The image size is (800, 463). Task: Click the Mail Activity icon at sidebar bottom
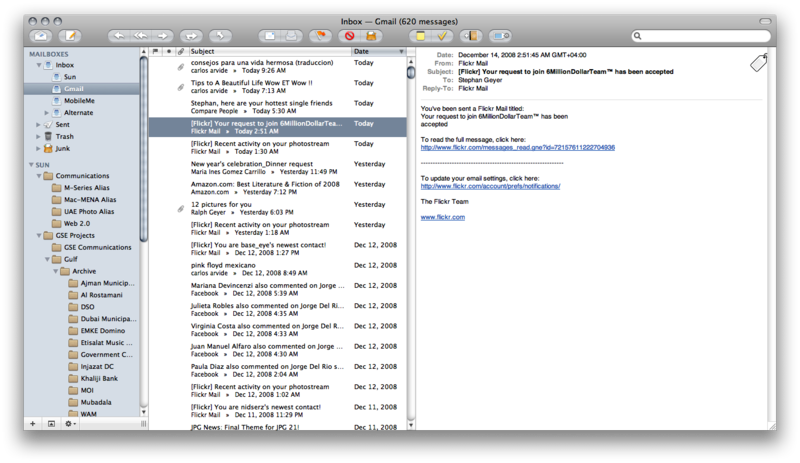[51, 424]
